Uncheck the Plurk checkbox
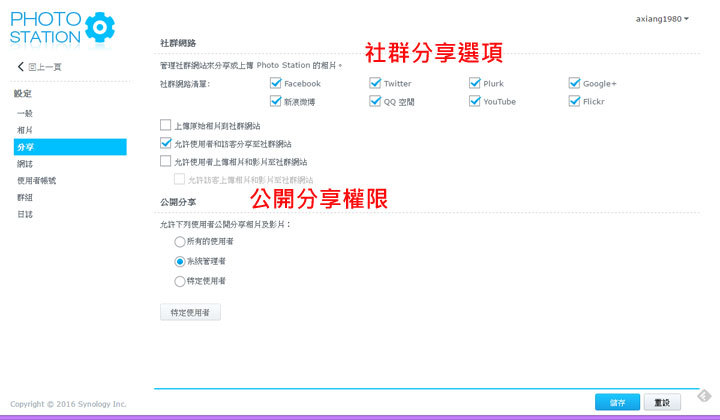This screenshot has height=420, width=720. [x=475, y=83]
